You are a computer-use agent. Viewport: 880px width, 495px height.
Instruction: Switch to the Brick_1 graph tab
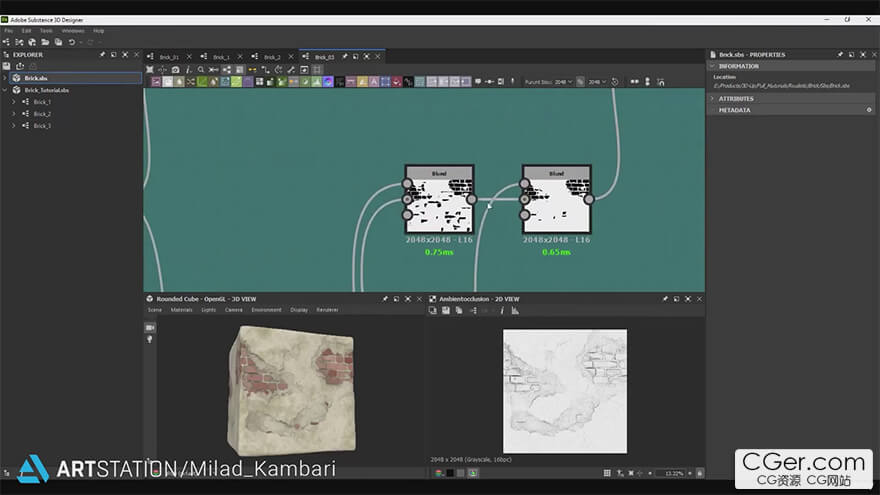tap(221, 57)
